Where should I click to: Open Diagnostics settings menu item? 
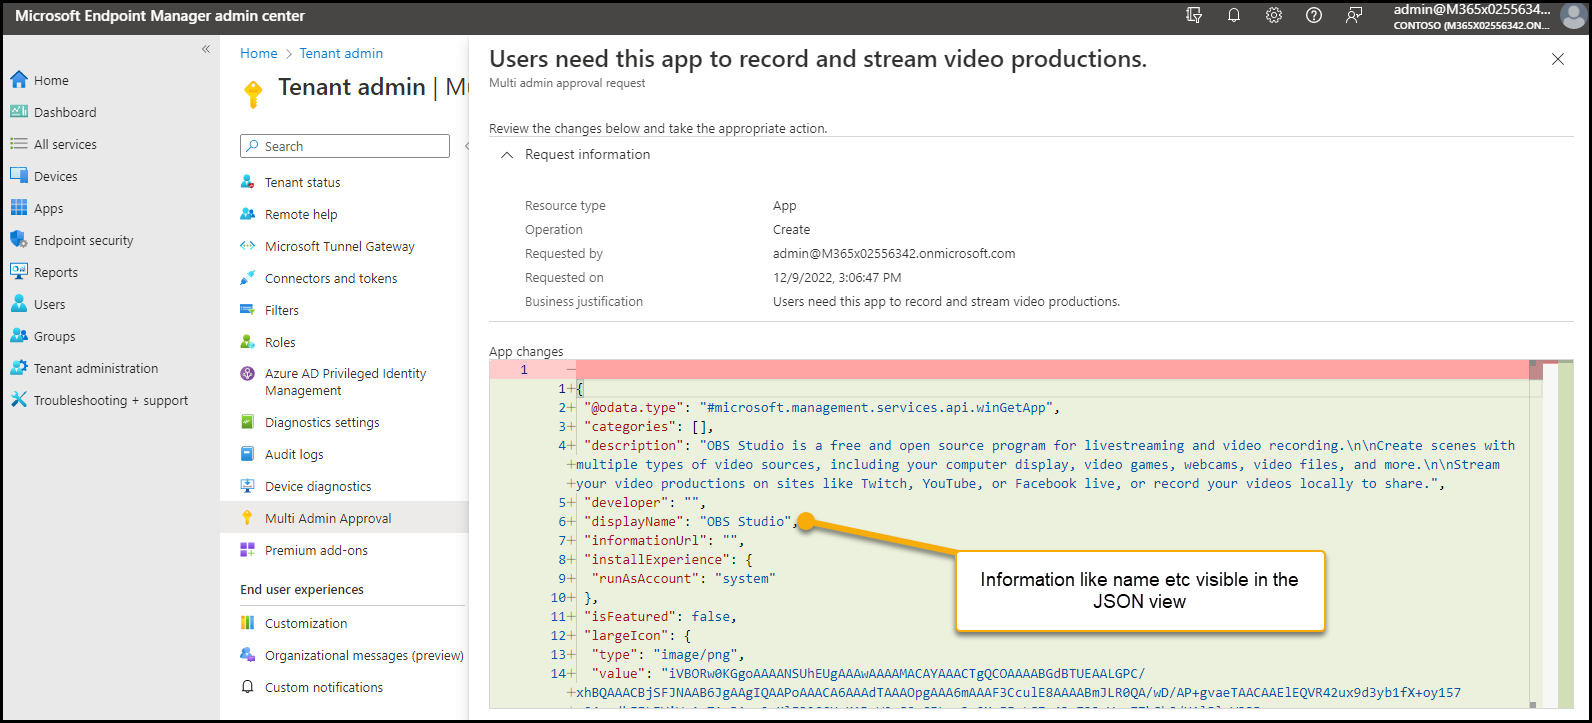point(322,422)
